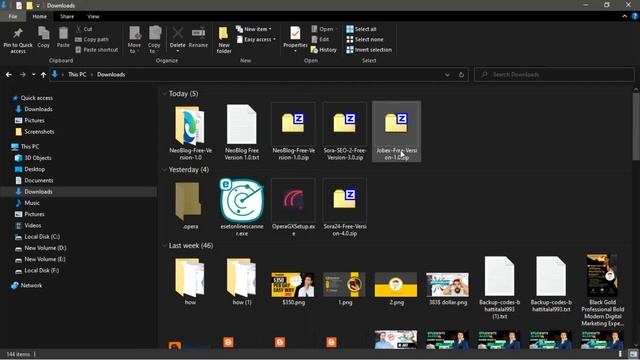Open the New item dropdown
This screenshot has width=640, height=360.
(254, 29)
